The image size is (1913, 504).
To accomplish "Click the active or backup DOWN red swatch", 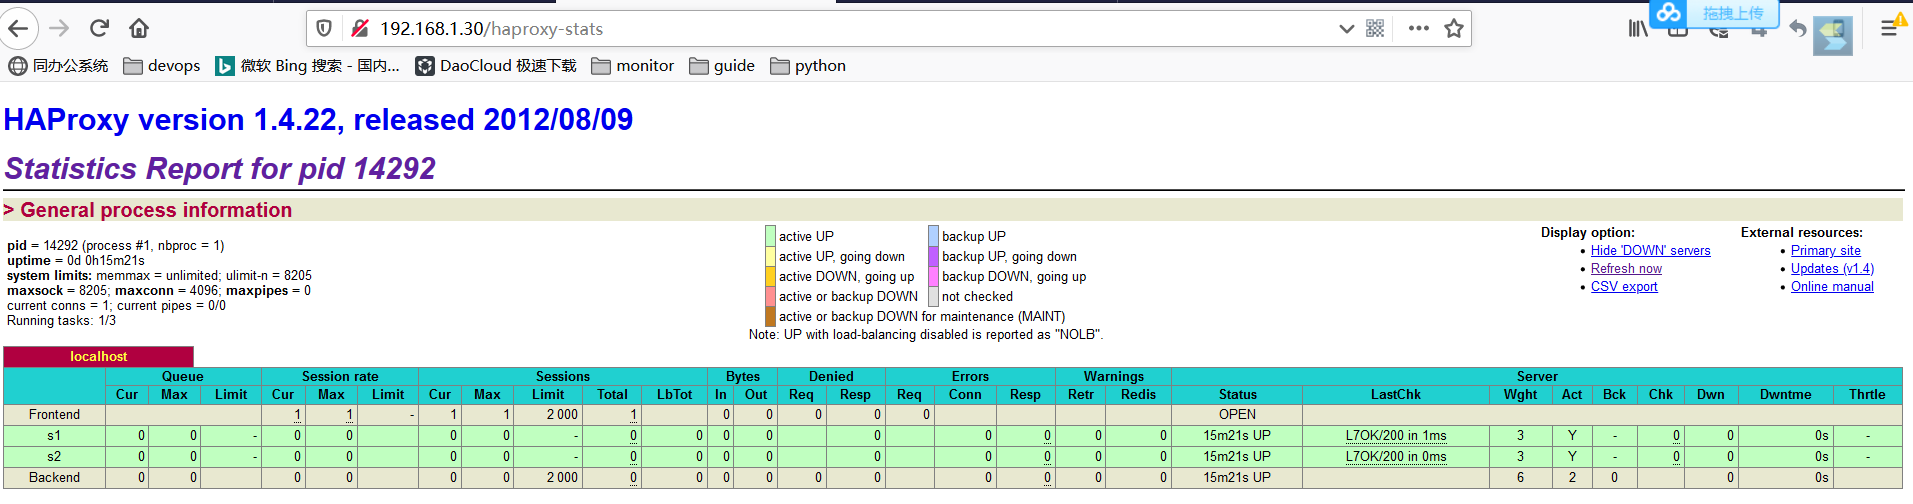I will coord(770,296).
